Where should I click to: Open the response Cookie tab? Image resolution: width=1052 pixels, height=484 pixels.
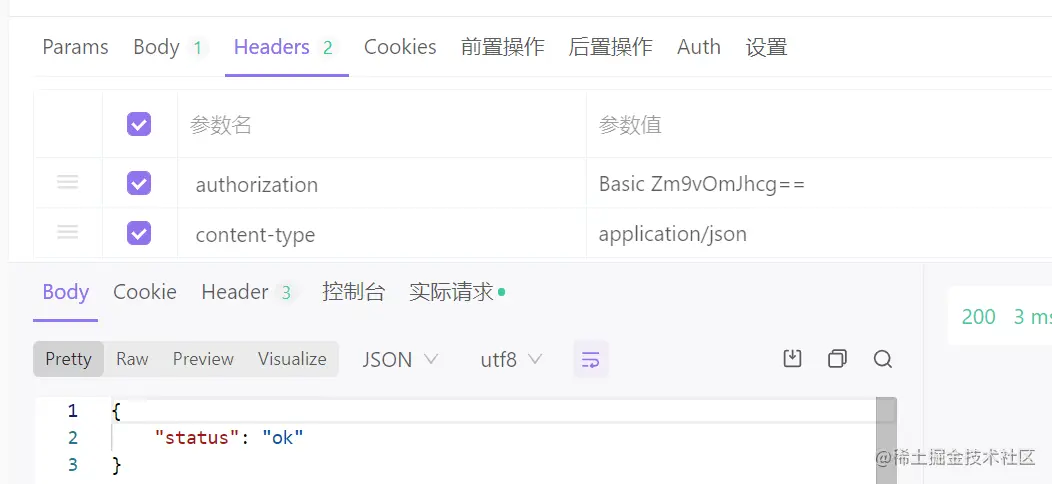coord(145,292)
